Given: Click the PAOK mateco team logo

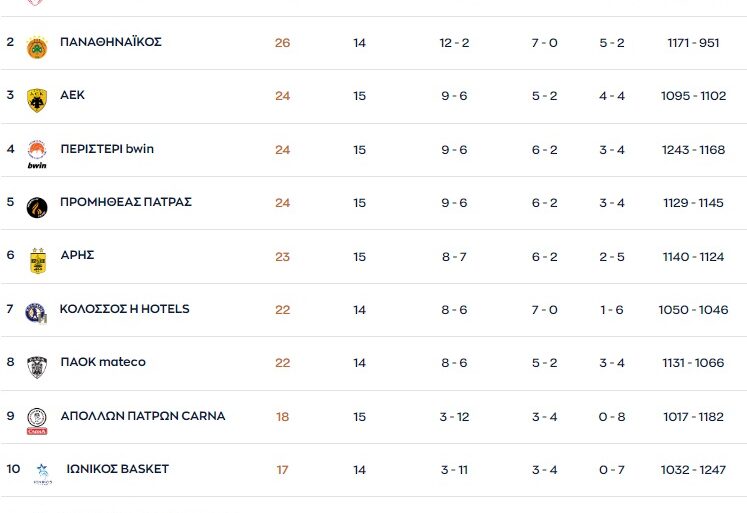Looking at the screenshot, I should [x=37, y=366].
